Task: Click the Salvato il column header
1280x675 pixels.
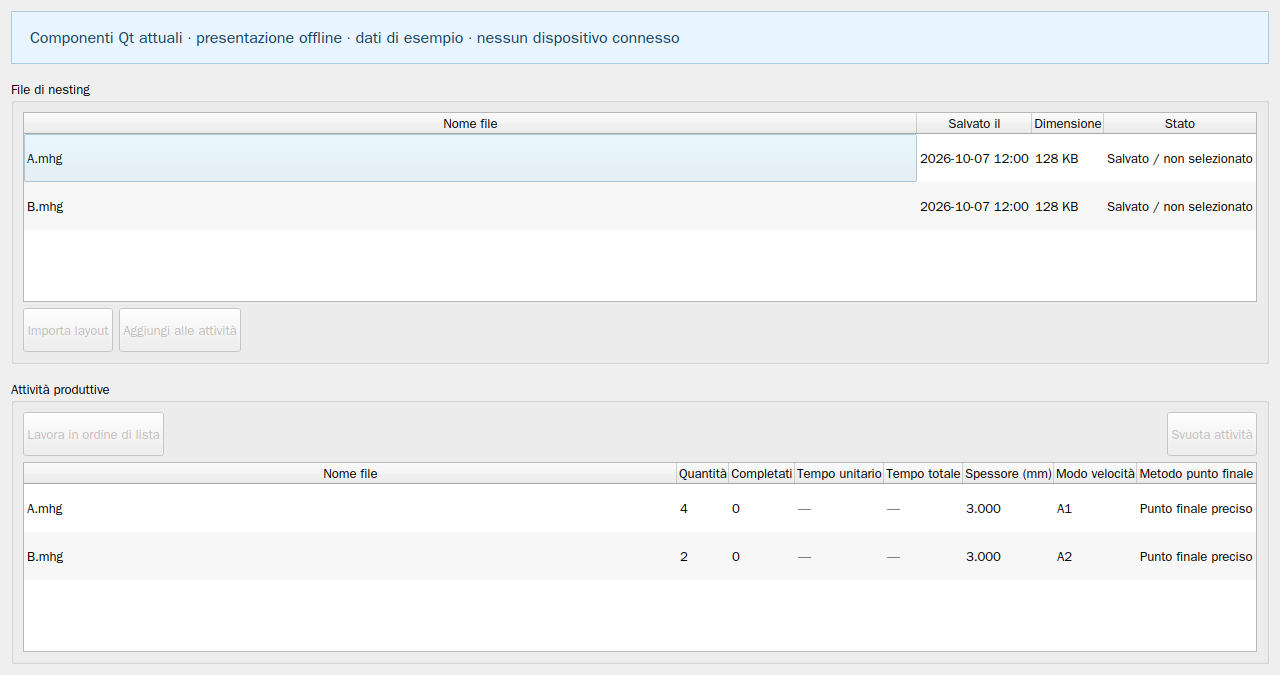Action: click(x=974, y=124)
